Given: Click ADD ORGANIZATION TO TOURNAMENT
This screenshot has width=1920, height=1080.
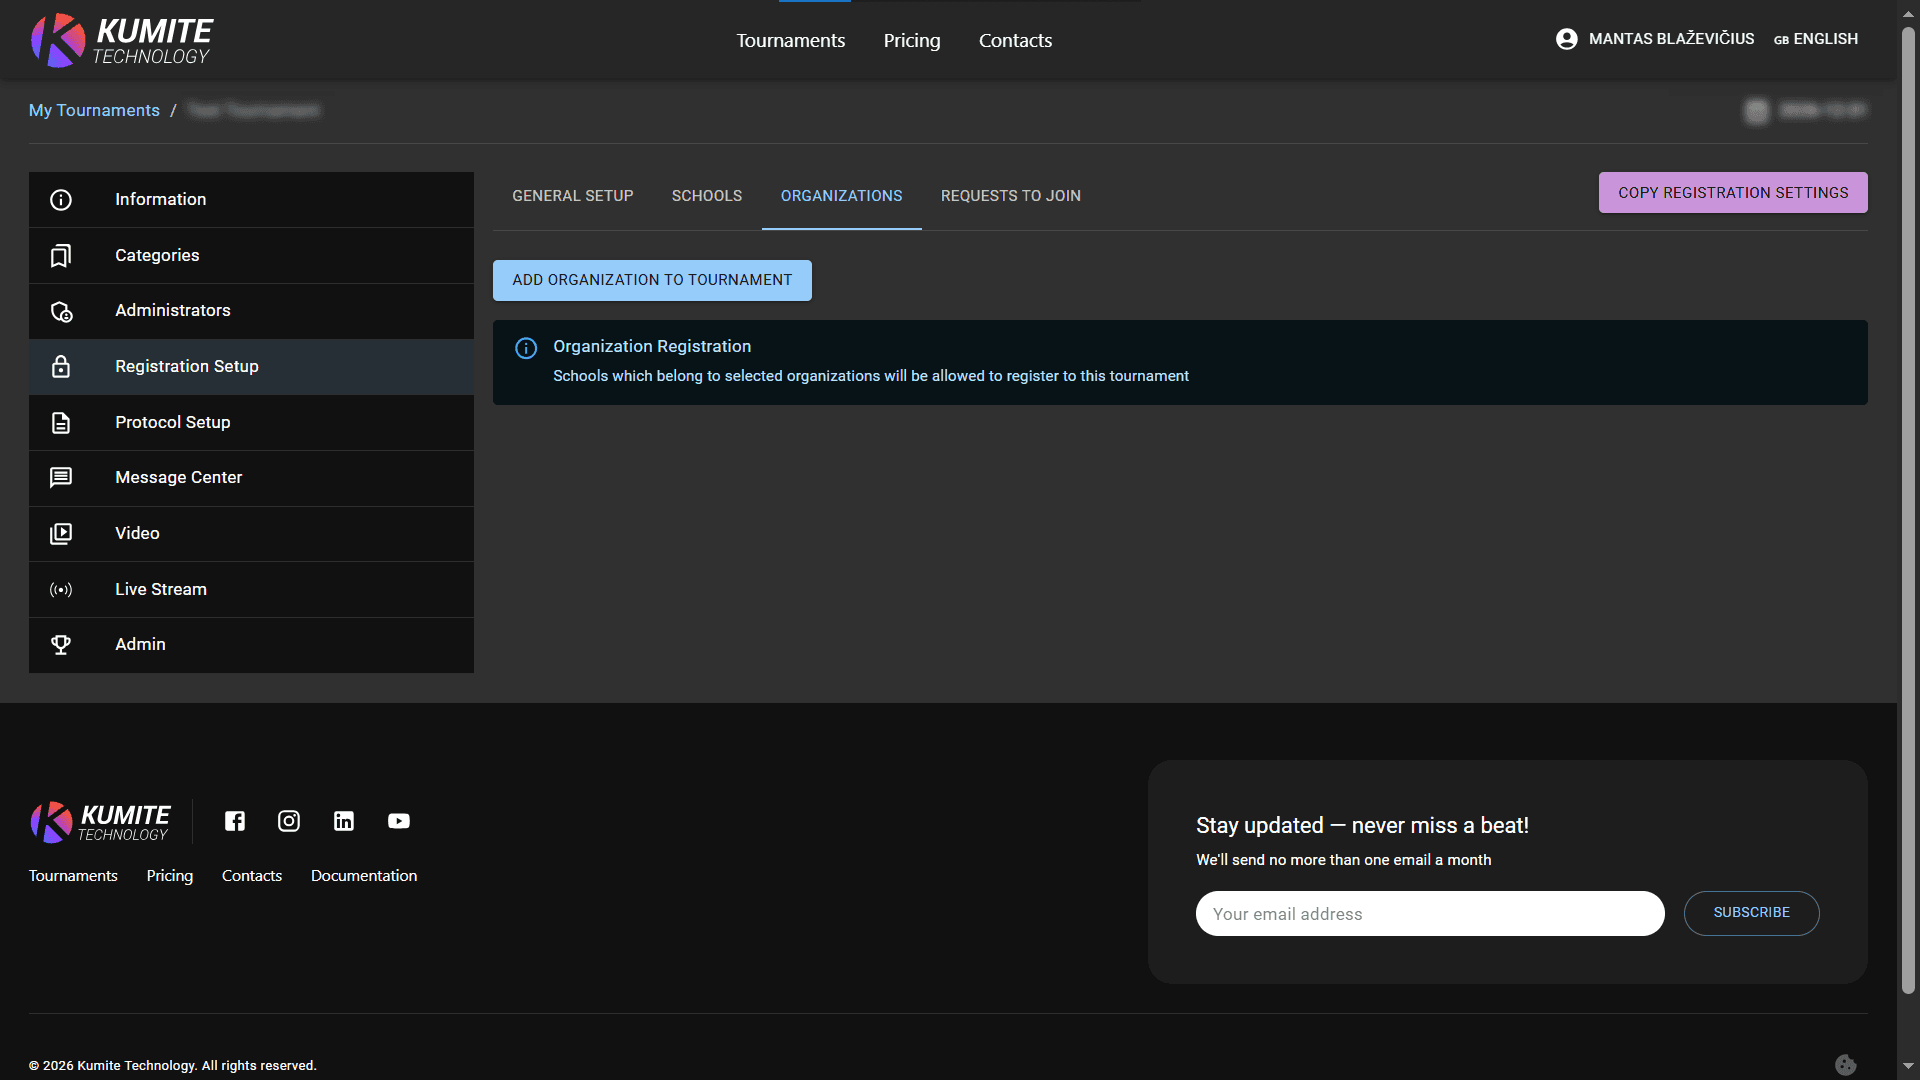Looking at the screenshot, I should [x=651, y=280].
